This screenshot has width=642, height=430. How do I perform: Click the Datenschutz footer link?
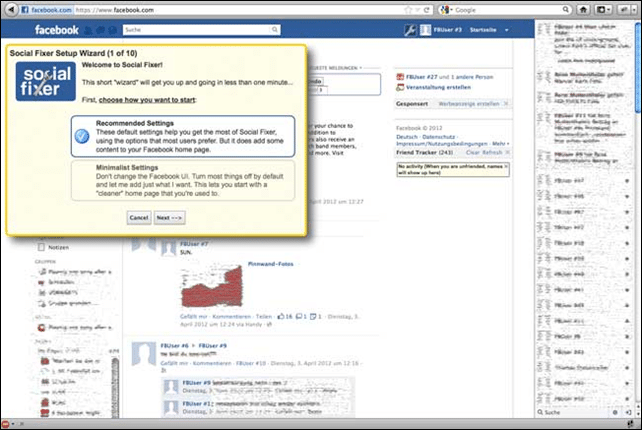[x=439, y=137]
